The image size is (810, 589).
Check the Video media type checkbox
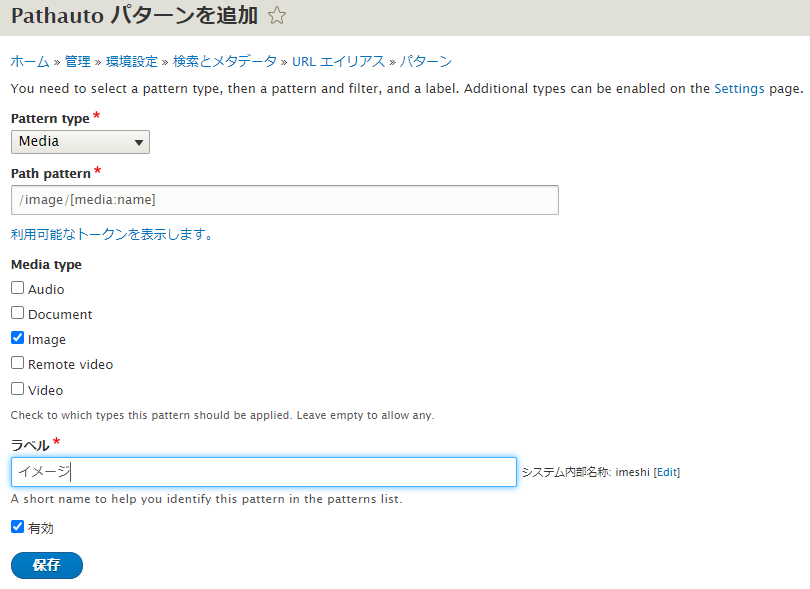tap(18, 389)
